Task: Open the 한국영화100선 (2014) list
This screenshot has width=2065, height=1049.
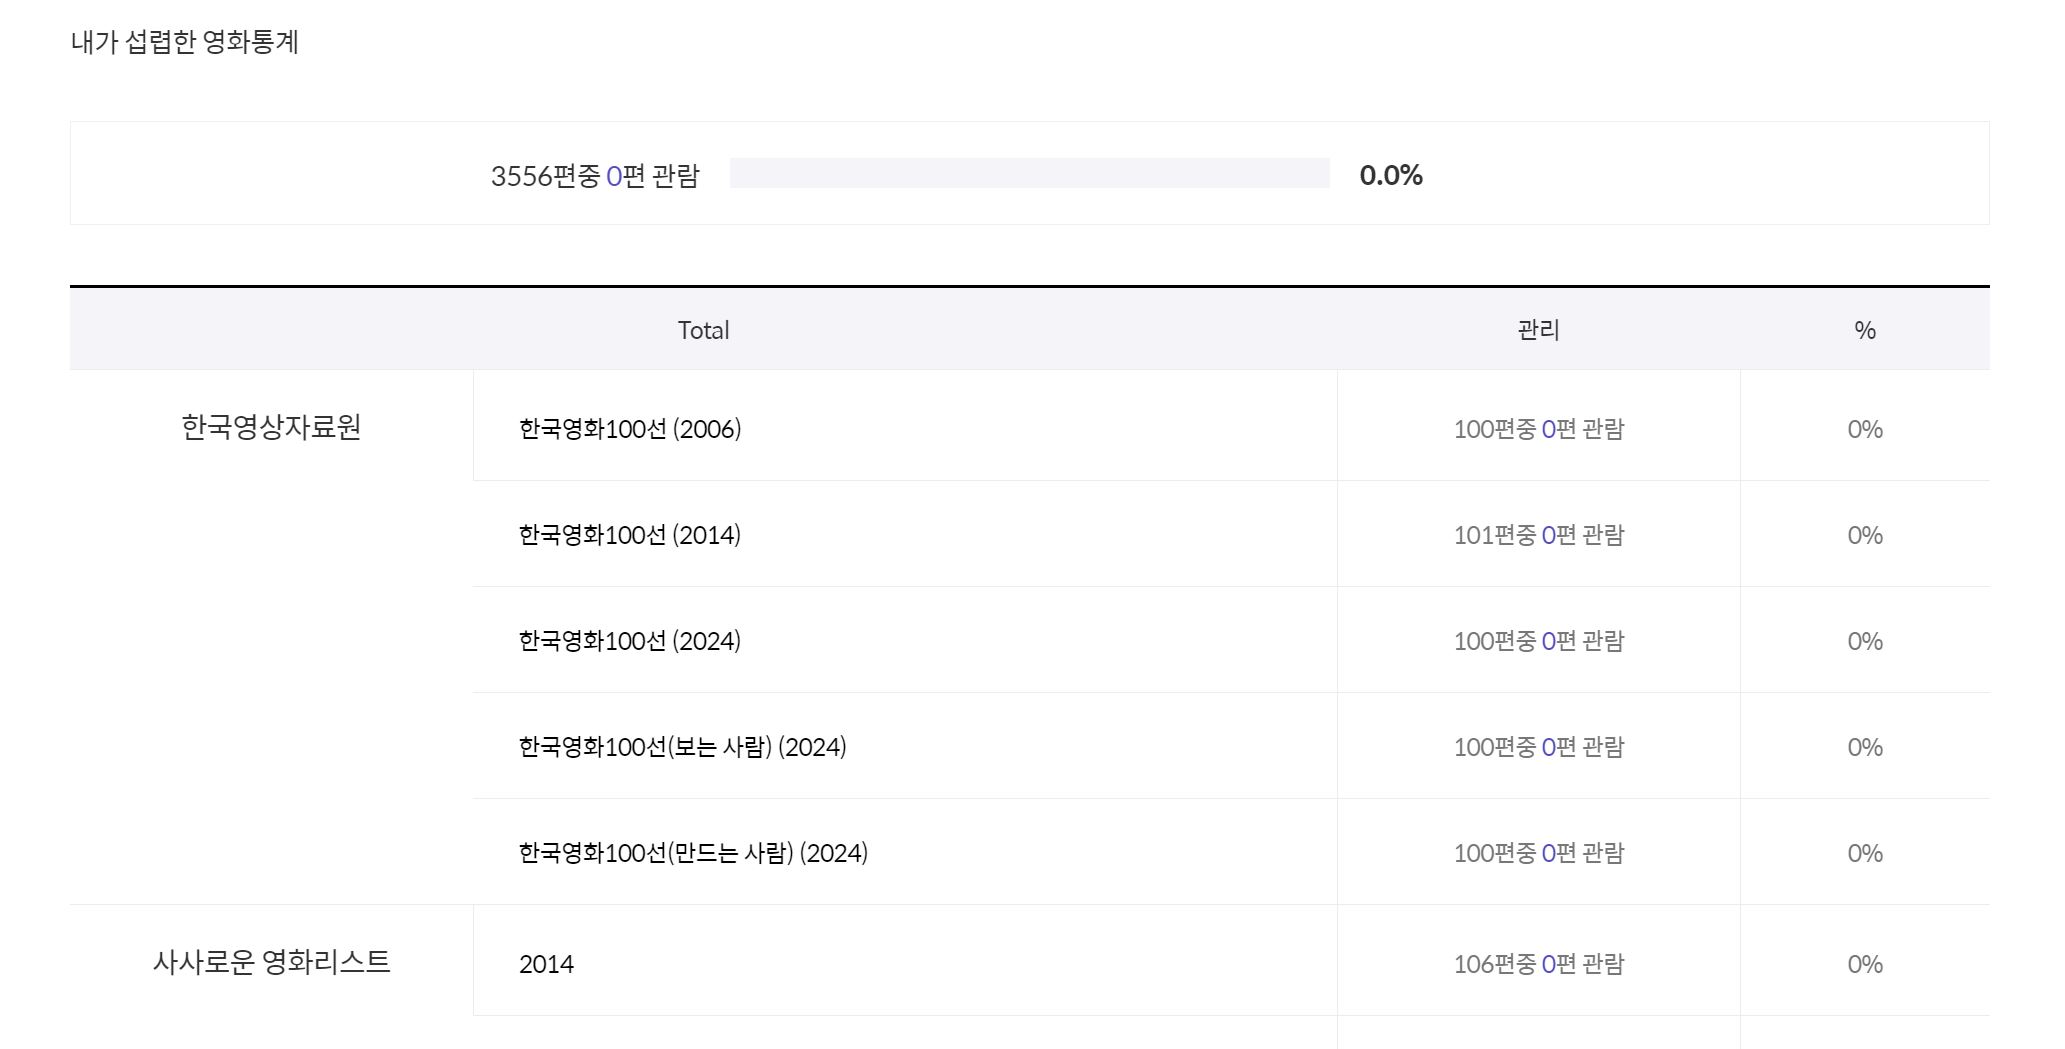Action: (x=630, y=535)
